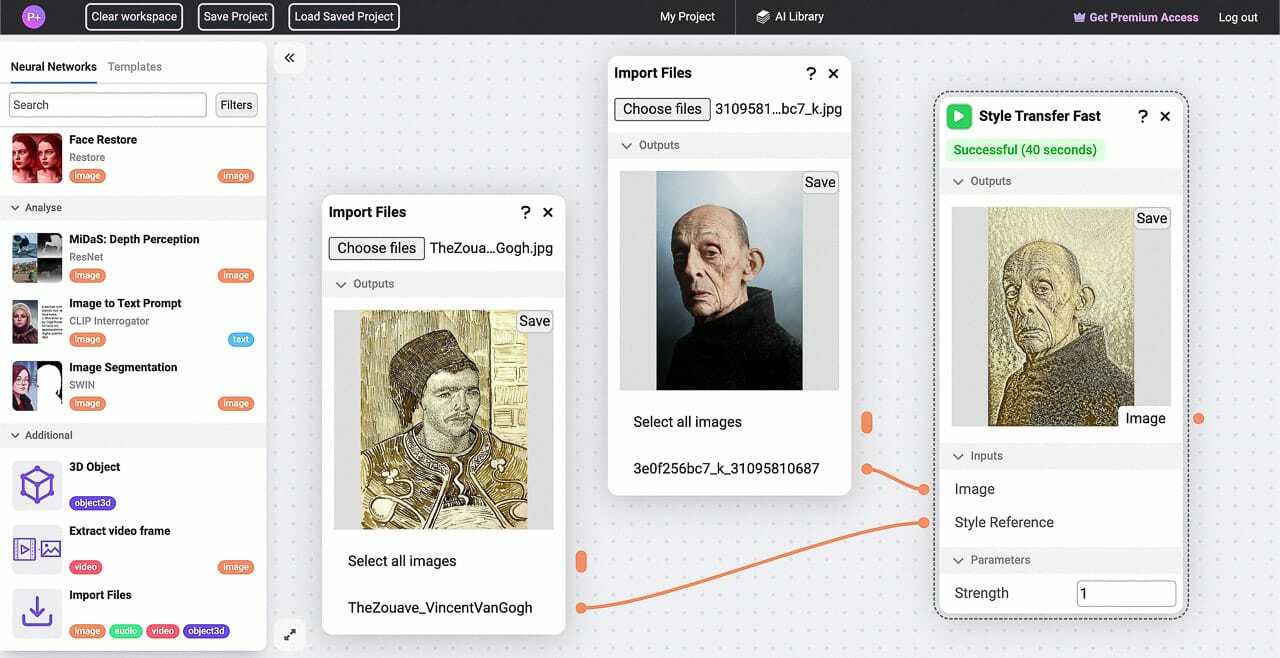Click the text output tag on Image to Text Prompt
Viewport: 1280px width, 658px height.
tap(241, 340)
